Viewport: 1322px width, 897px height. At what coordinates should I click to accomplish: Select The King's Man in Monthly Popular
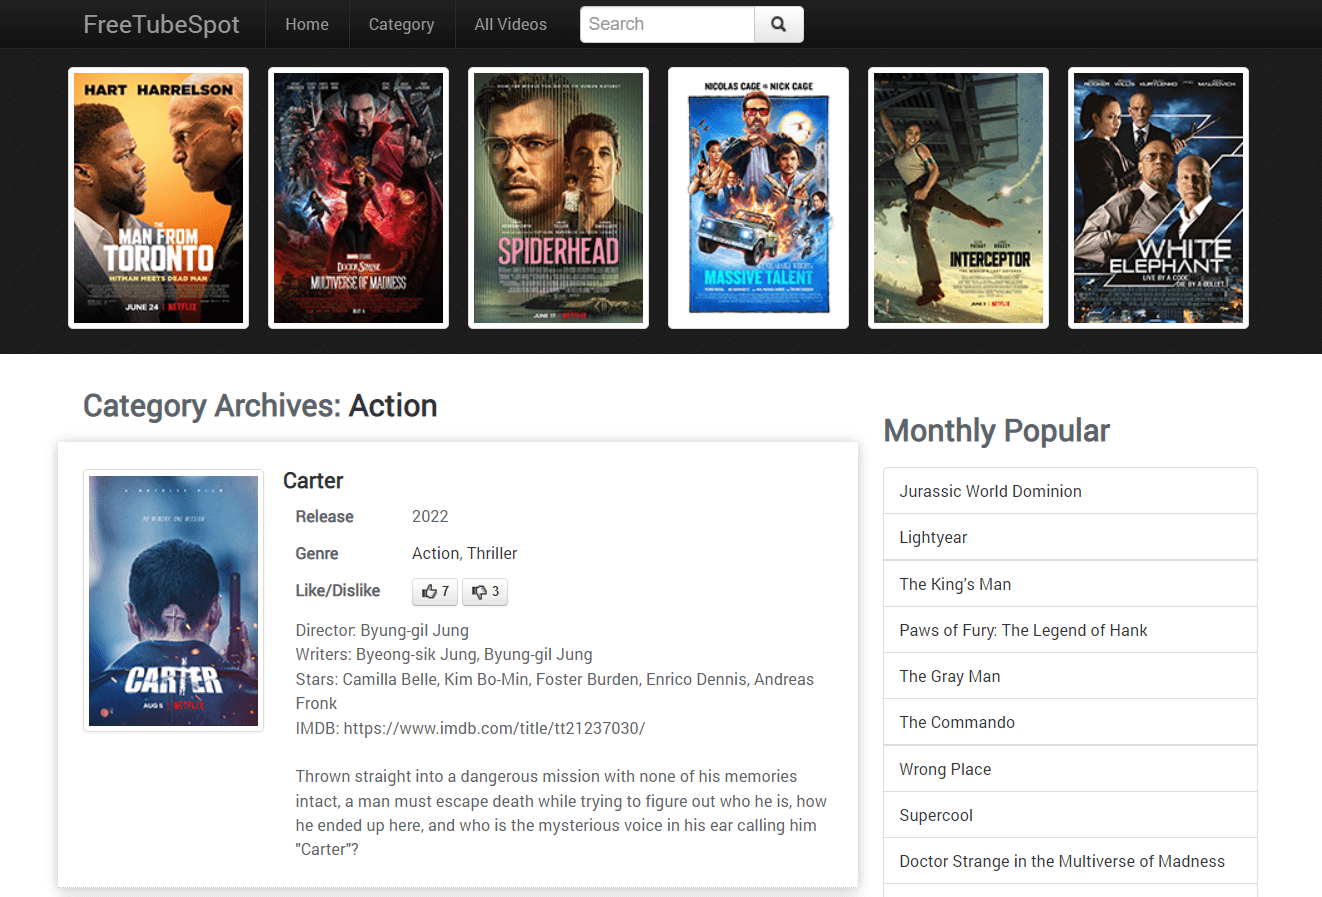[1070, 584]
